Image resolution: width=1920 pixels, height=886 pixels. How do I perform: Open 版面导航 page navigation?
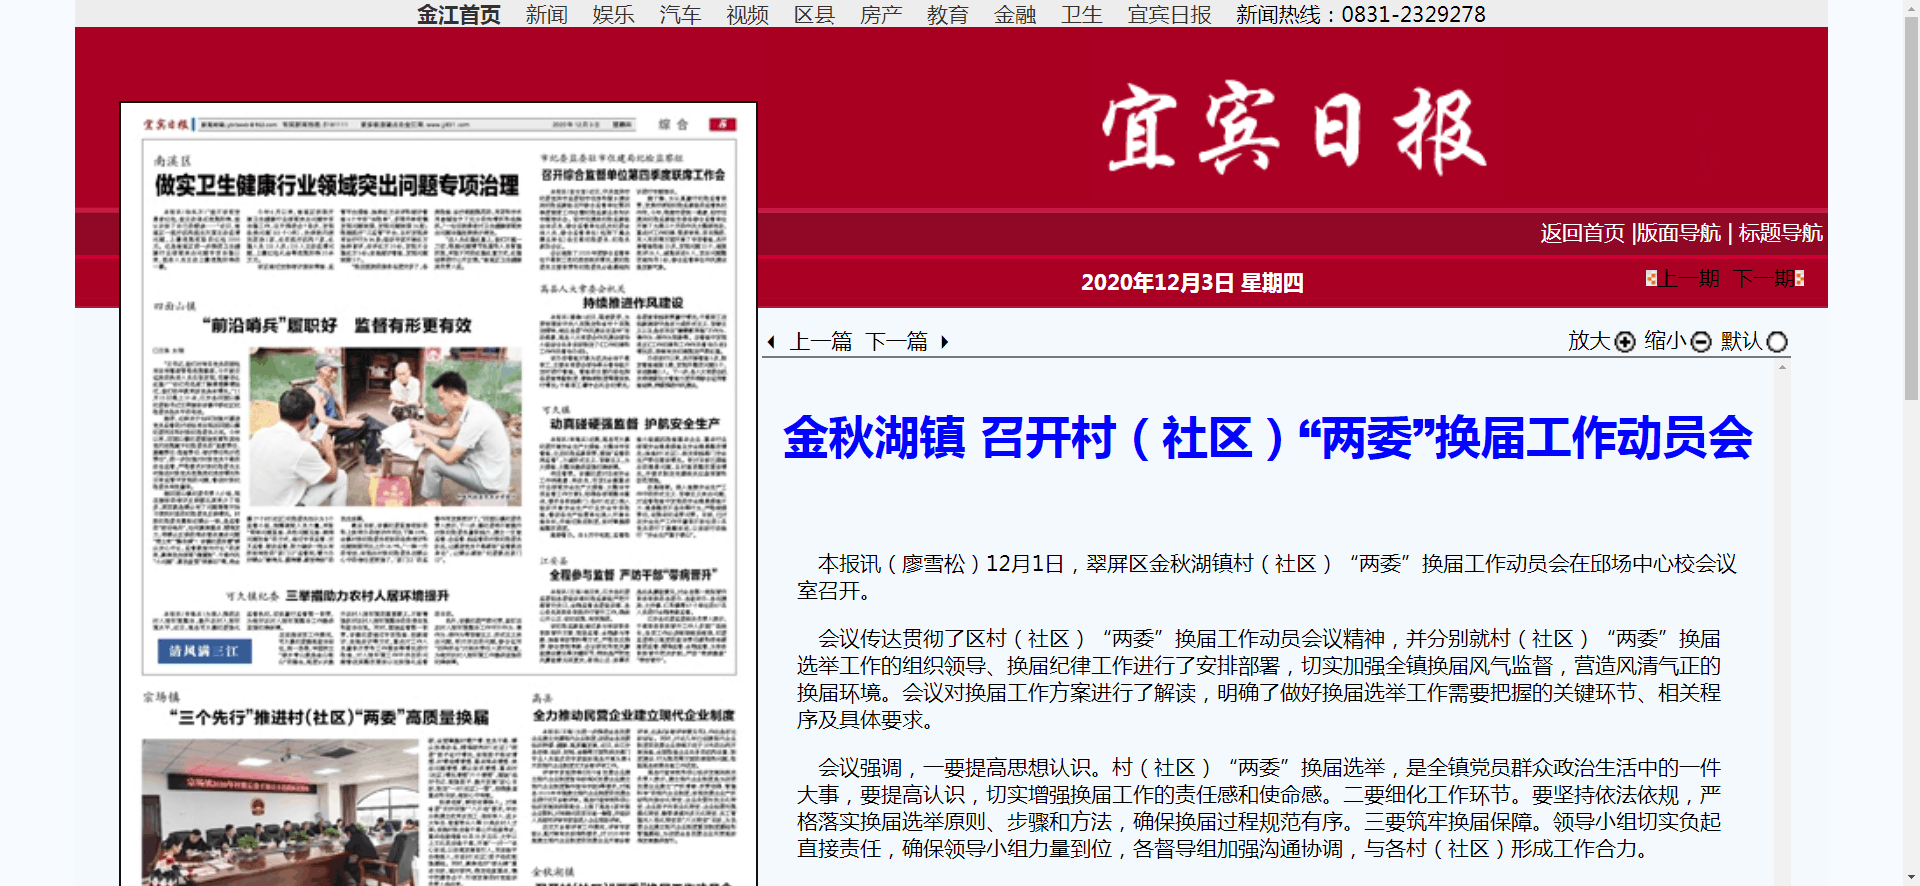coord(1679,233)
